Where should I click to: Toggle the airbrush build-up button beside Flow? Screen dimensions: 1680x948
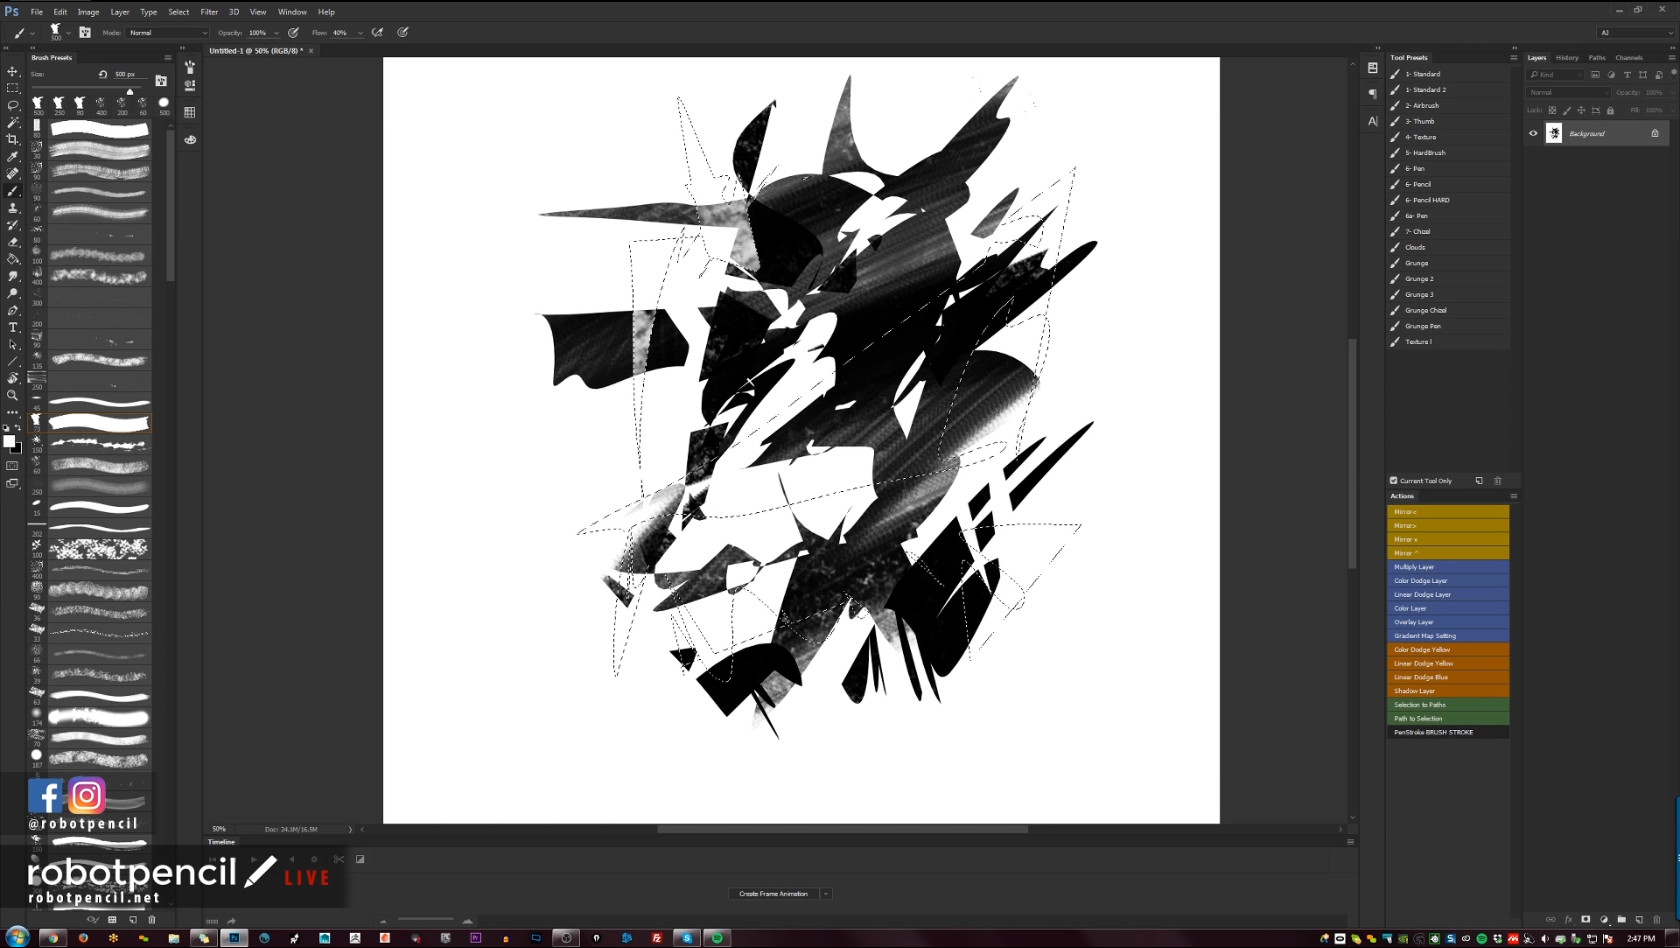click(x=378, y=33)
